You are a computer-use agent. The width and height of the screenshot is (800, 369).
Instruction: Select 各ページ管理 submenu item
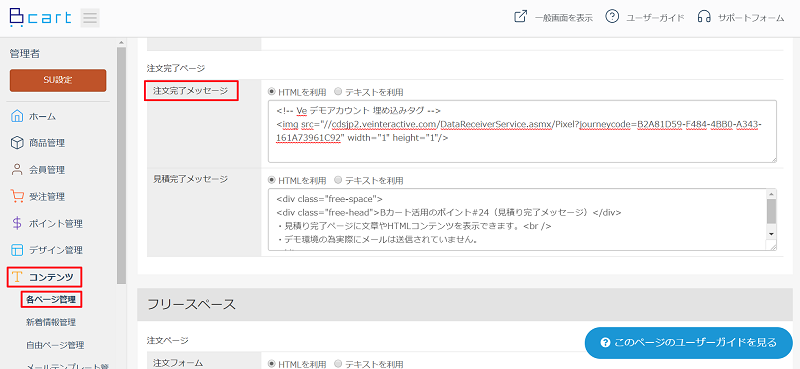pos(51,300)
